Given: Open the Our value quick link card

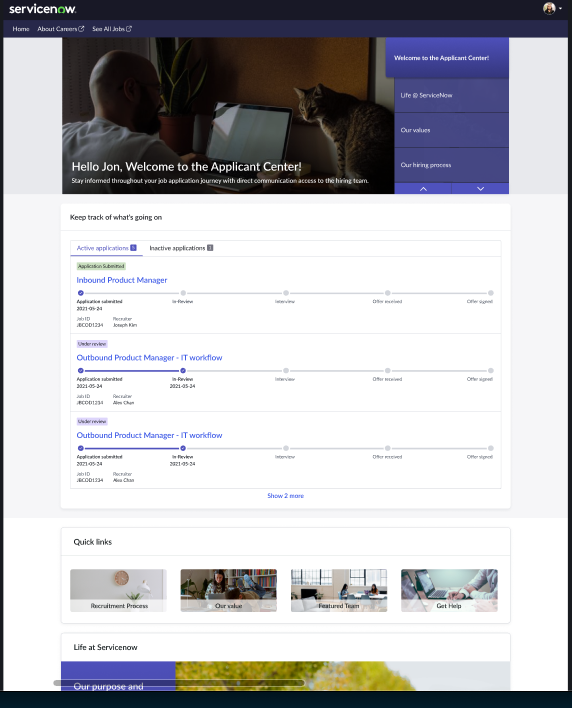Looking at the screenshot, I should pyautogui.click(x=229, y=591).
